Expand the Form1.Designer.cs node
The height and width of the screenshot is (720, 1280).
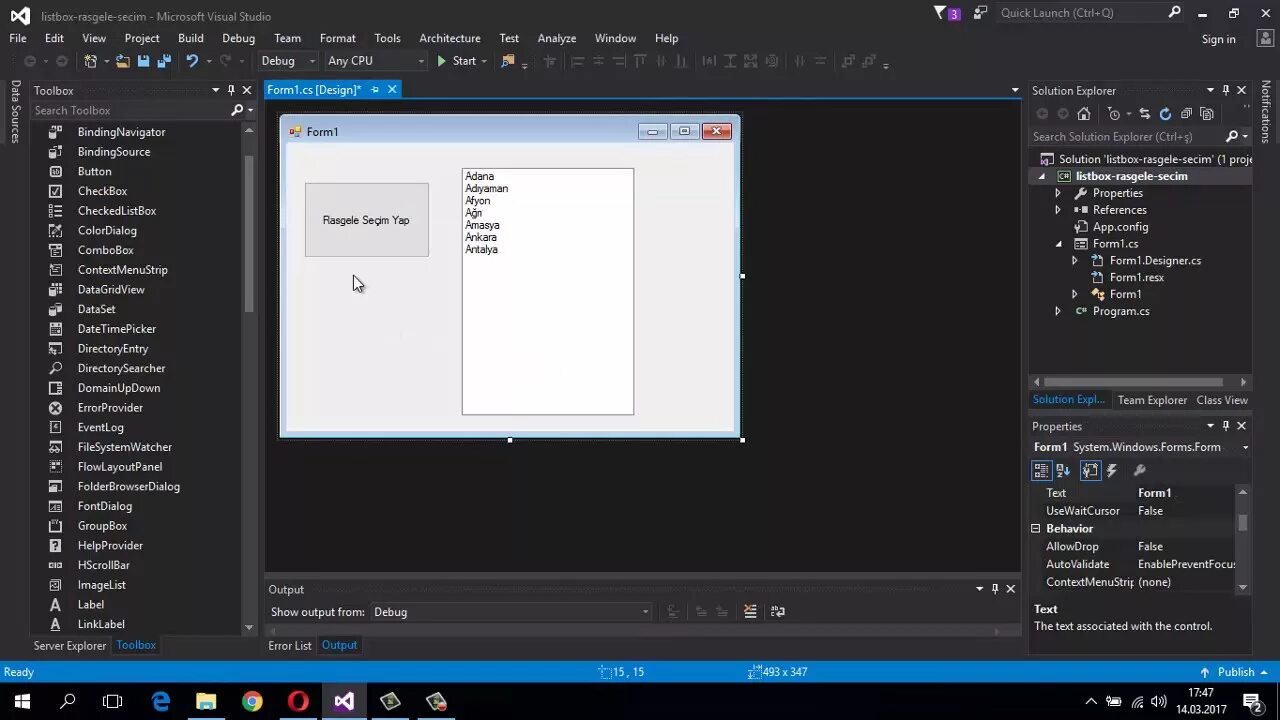(x=1075, y=261)
